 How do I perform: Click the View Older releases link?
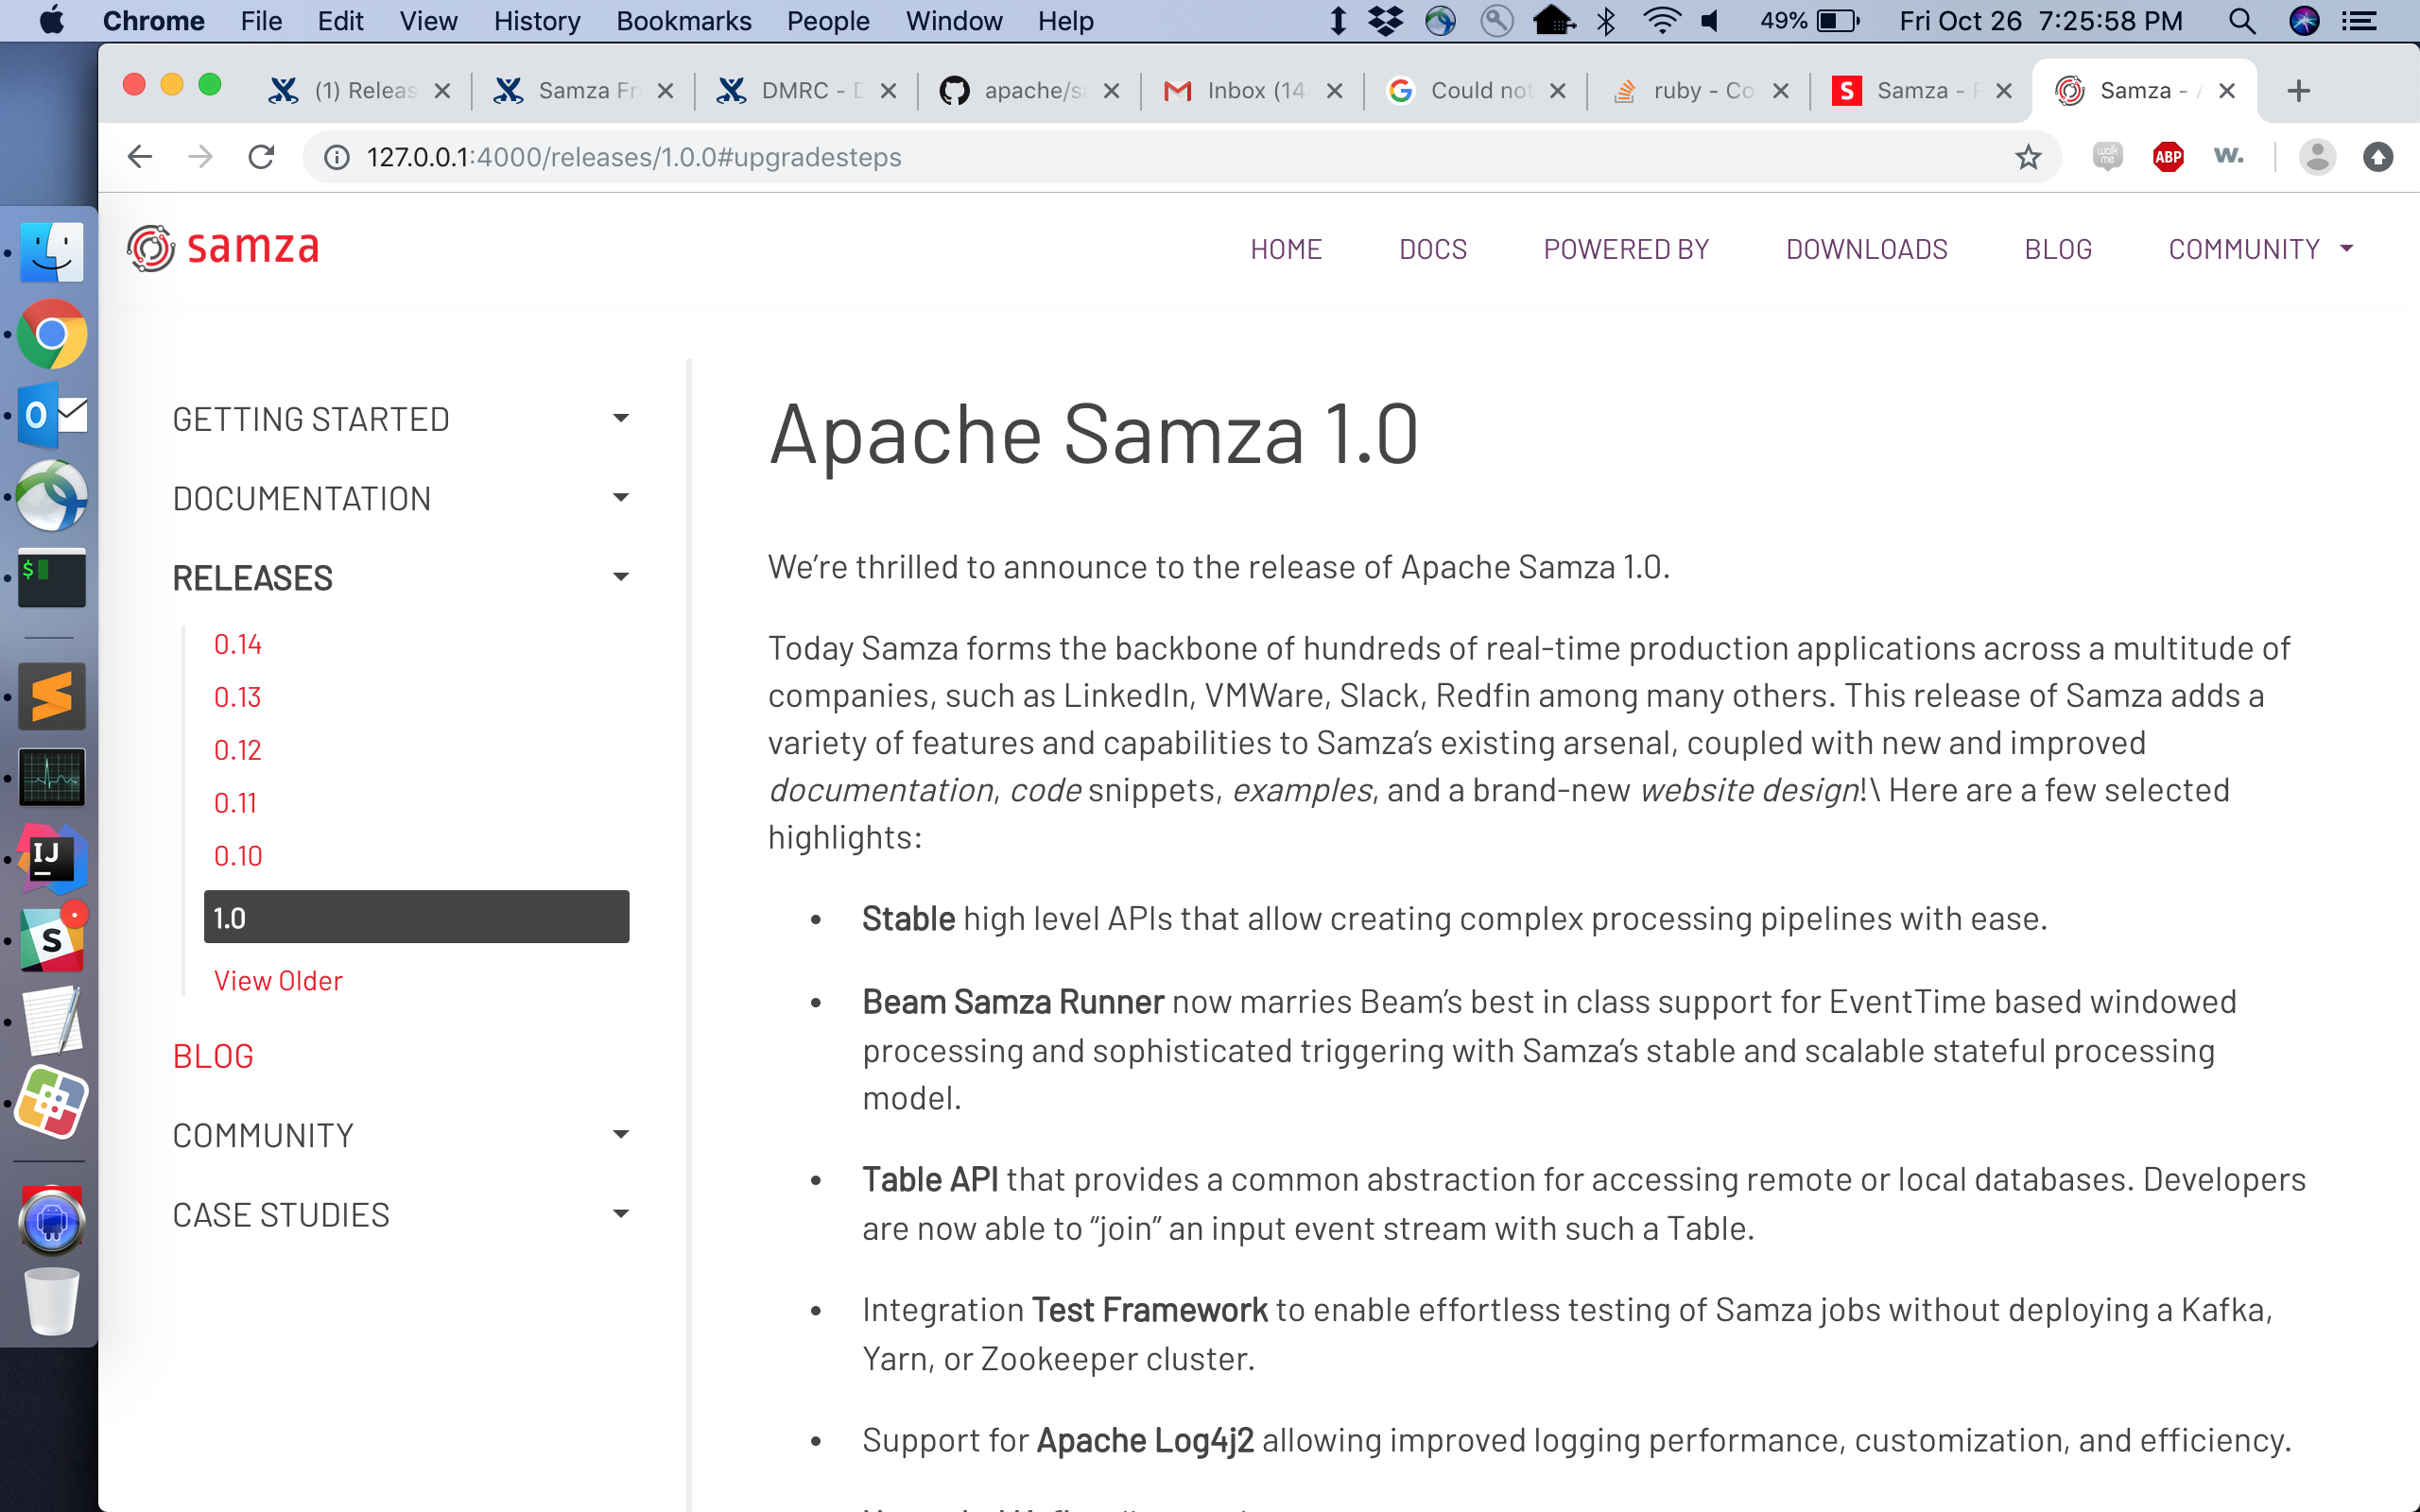click(278, 981)
